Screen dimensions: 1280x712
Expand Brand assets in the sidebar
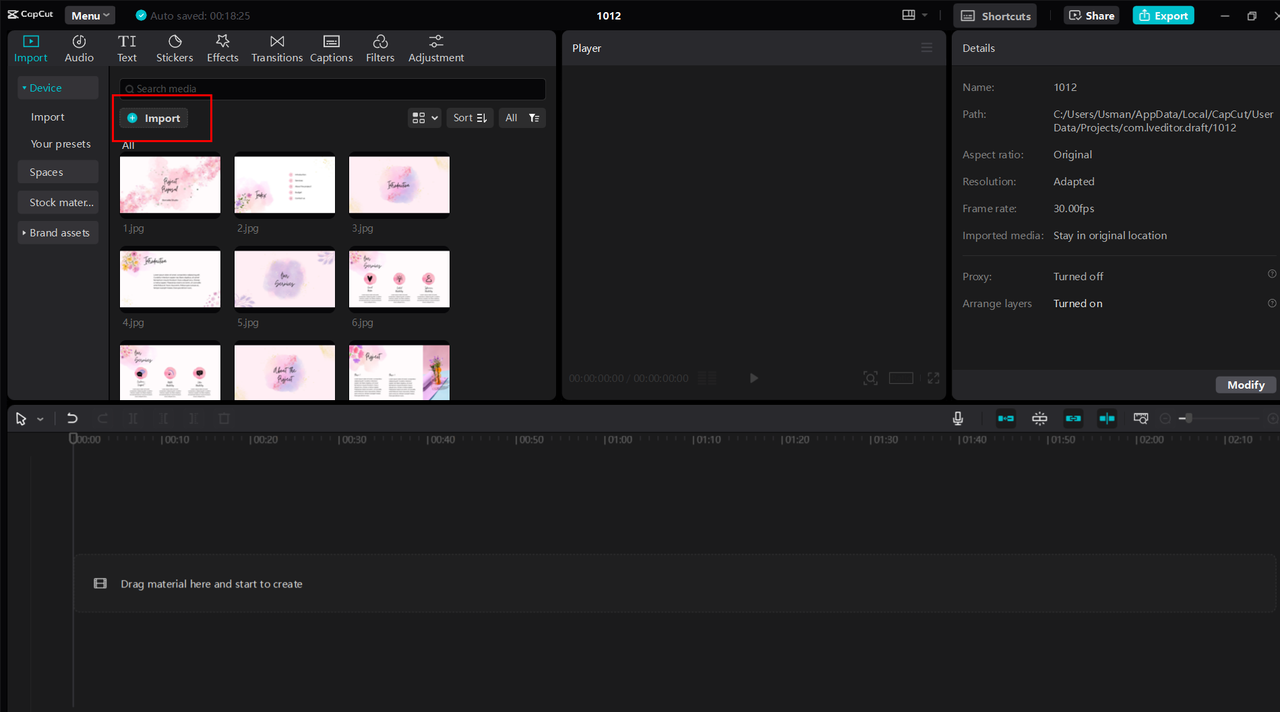[58, 232]
